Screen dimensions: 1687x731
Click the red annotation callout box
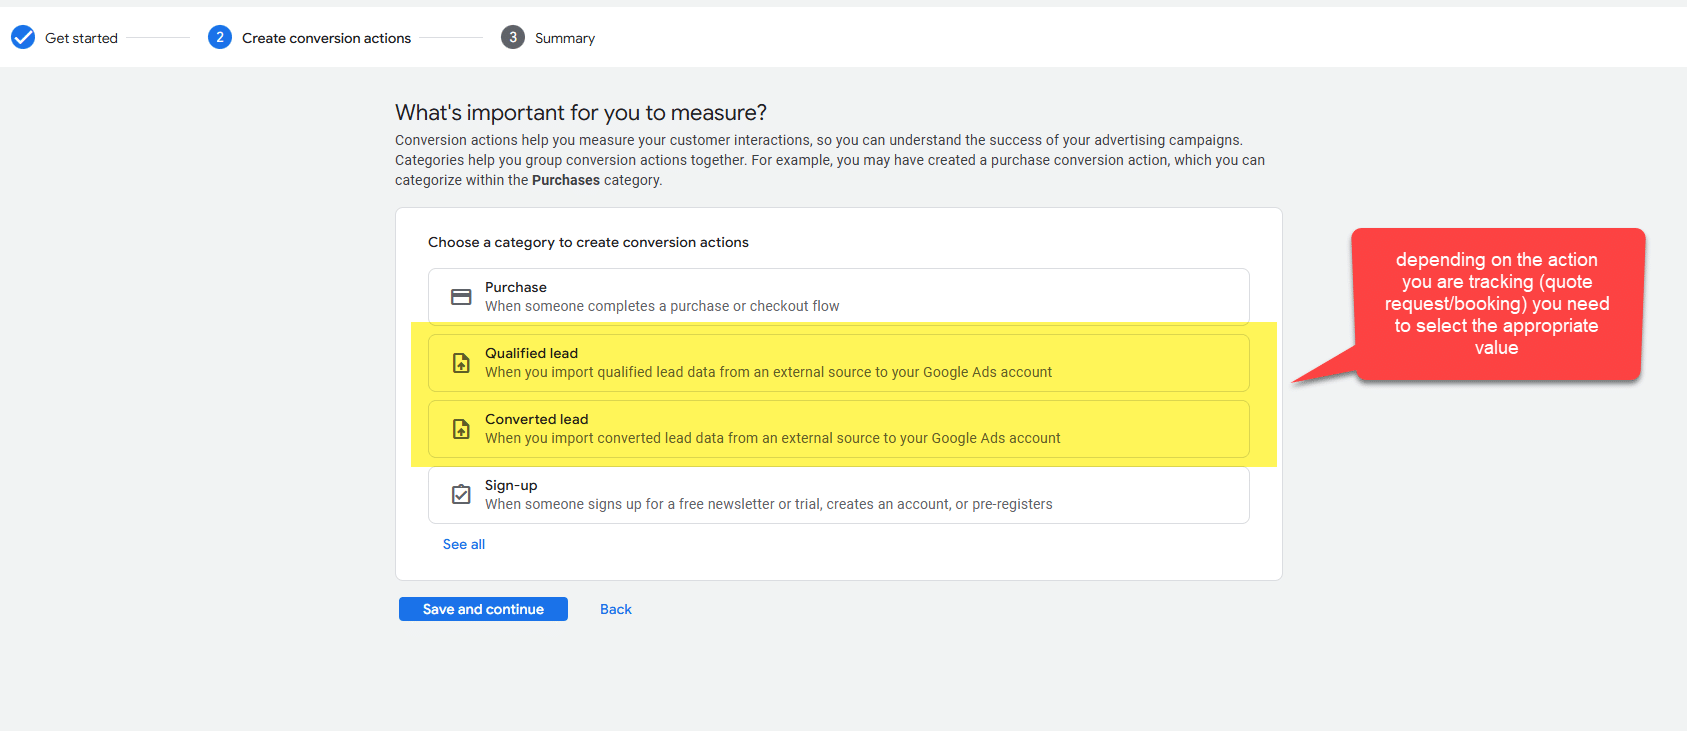tap(1496, 304)
